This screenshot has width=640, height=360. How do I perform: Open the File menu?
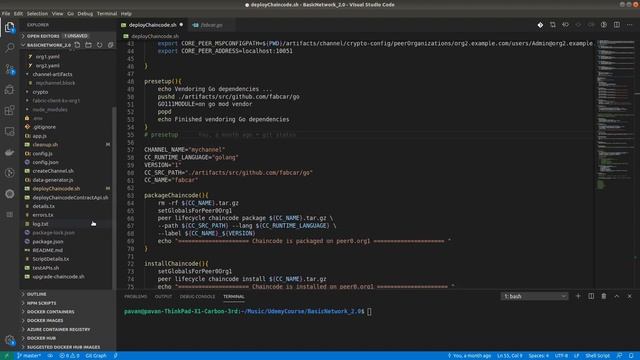pos(6,13)
